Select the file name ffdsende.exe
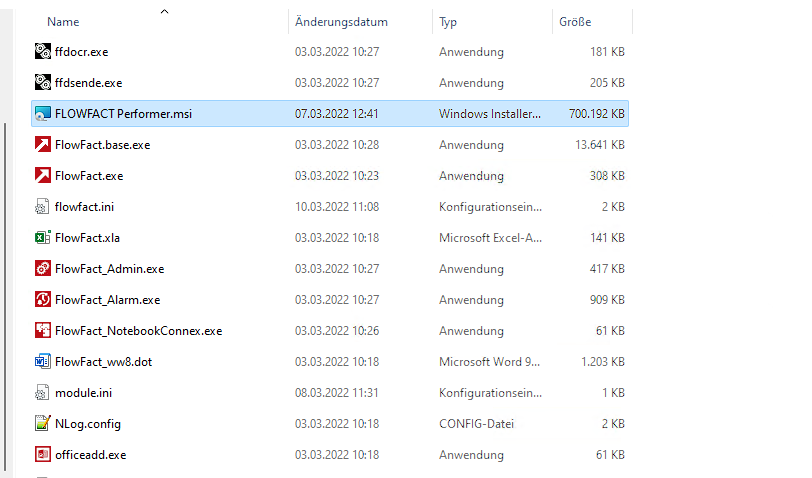 click(89, 83)
